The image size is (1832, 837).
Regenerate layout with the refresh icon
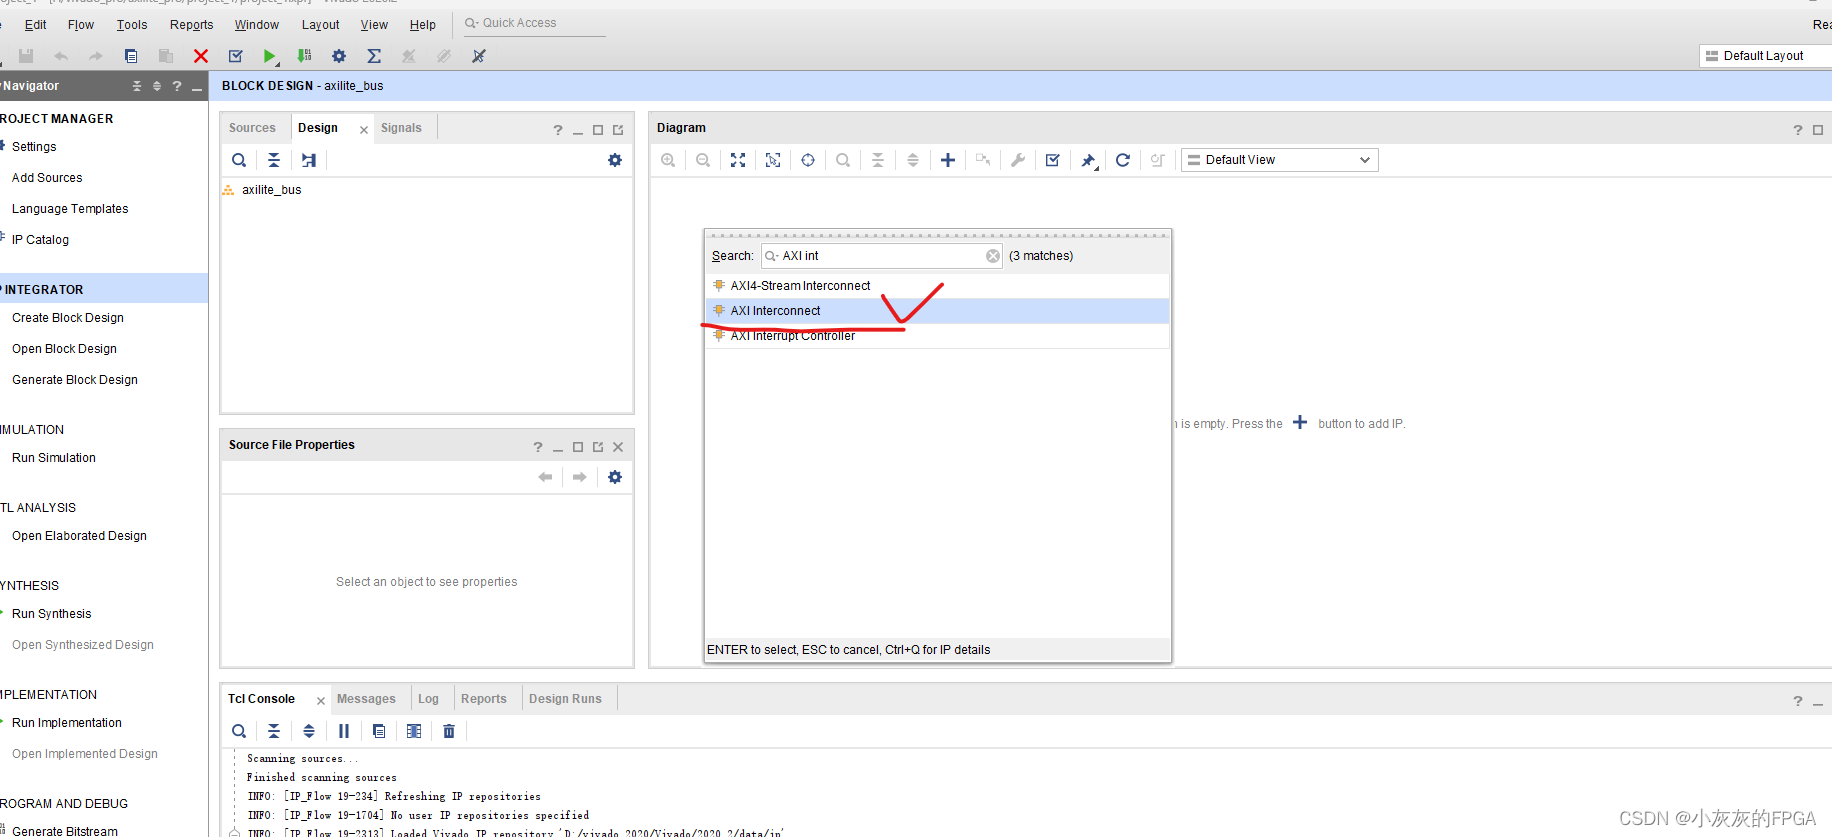coord(1123,160)
